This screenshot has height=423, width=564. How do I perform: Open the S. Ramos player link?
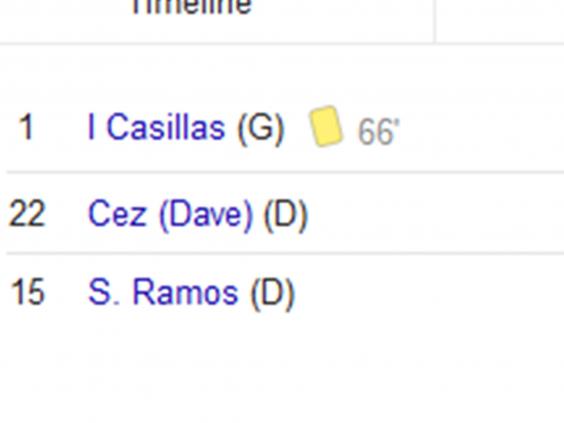(163, 292)
